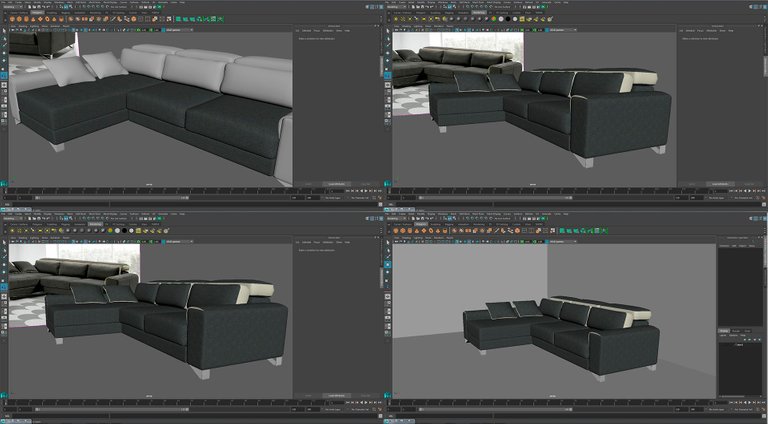The image size is (768, 424).
Task: Click the highlighted Move tool in the gray-room window toolbox
Action: pyautogui.click(x=388, y=264)
